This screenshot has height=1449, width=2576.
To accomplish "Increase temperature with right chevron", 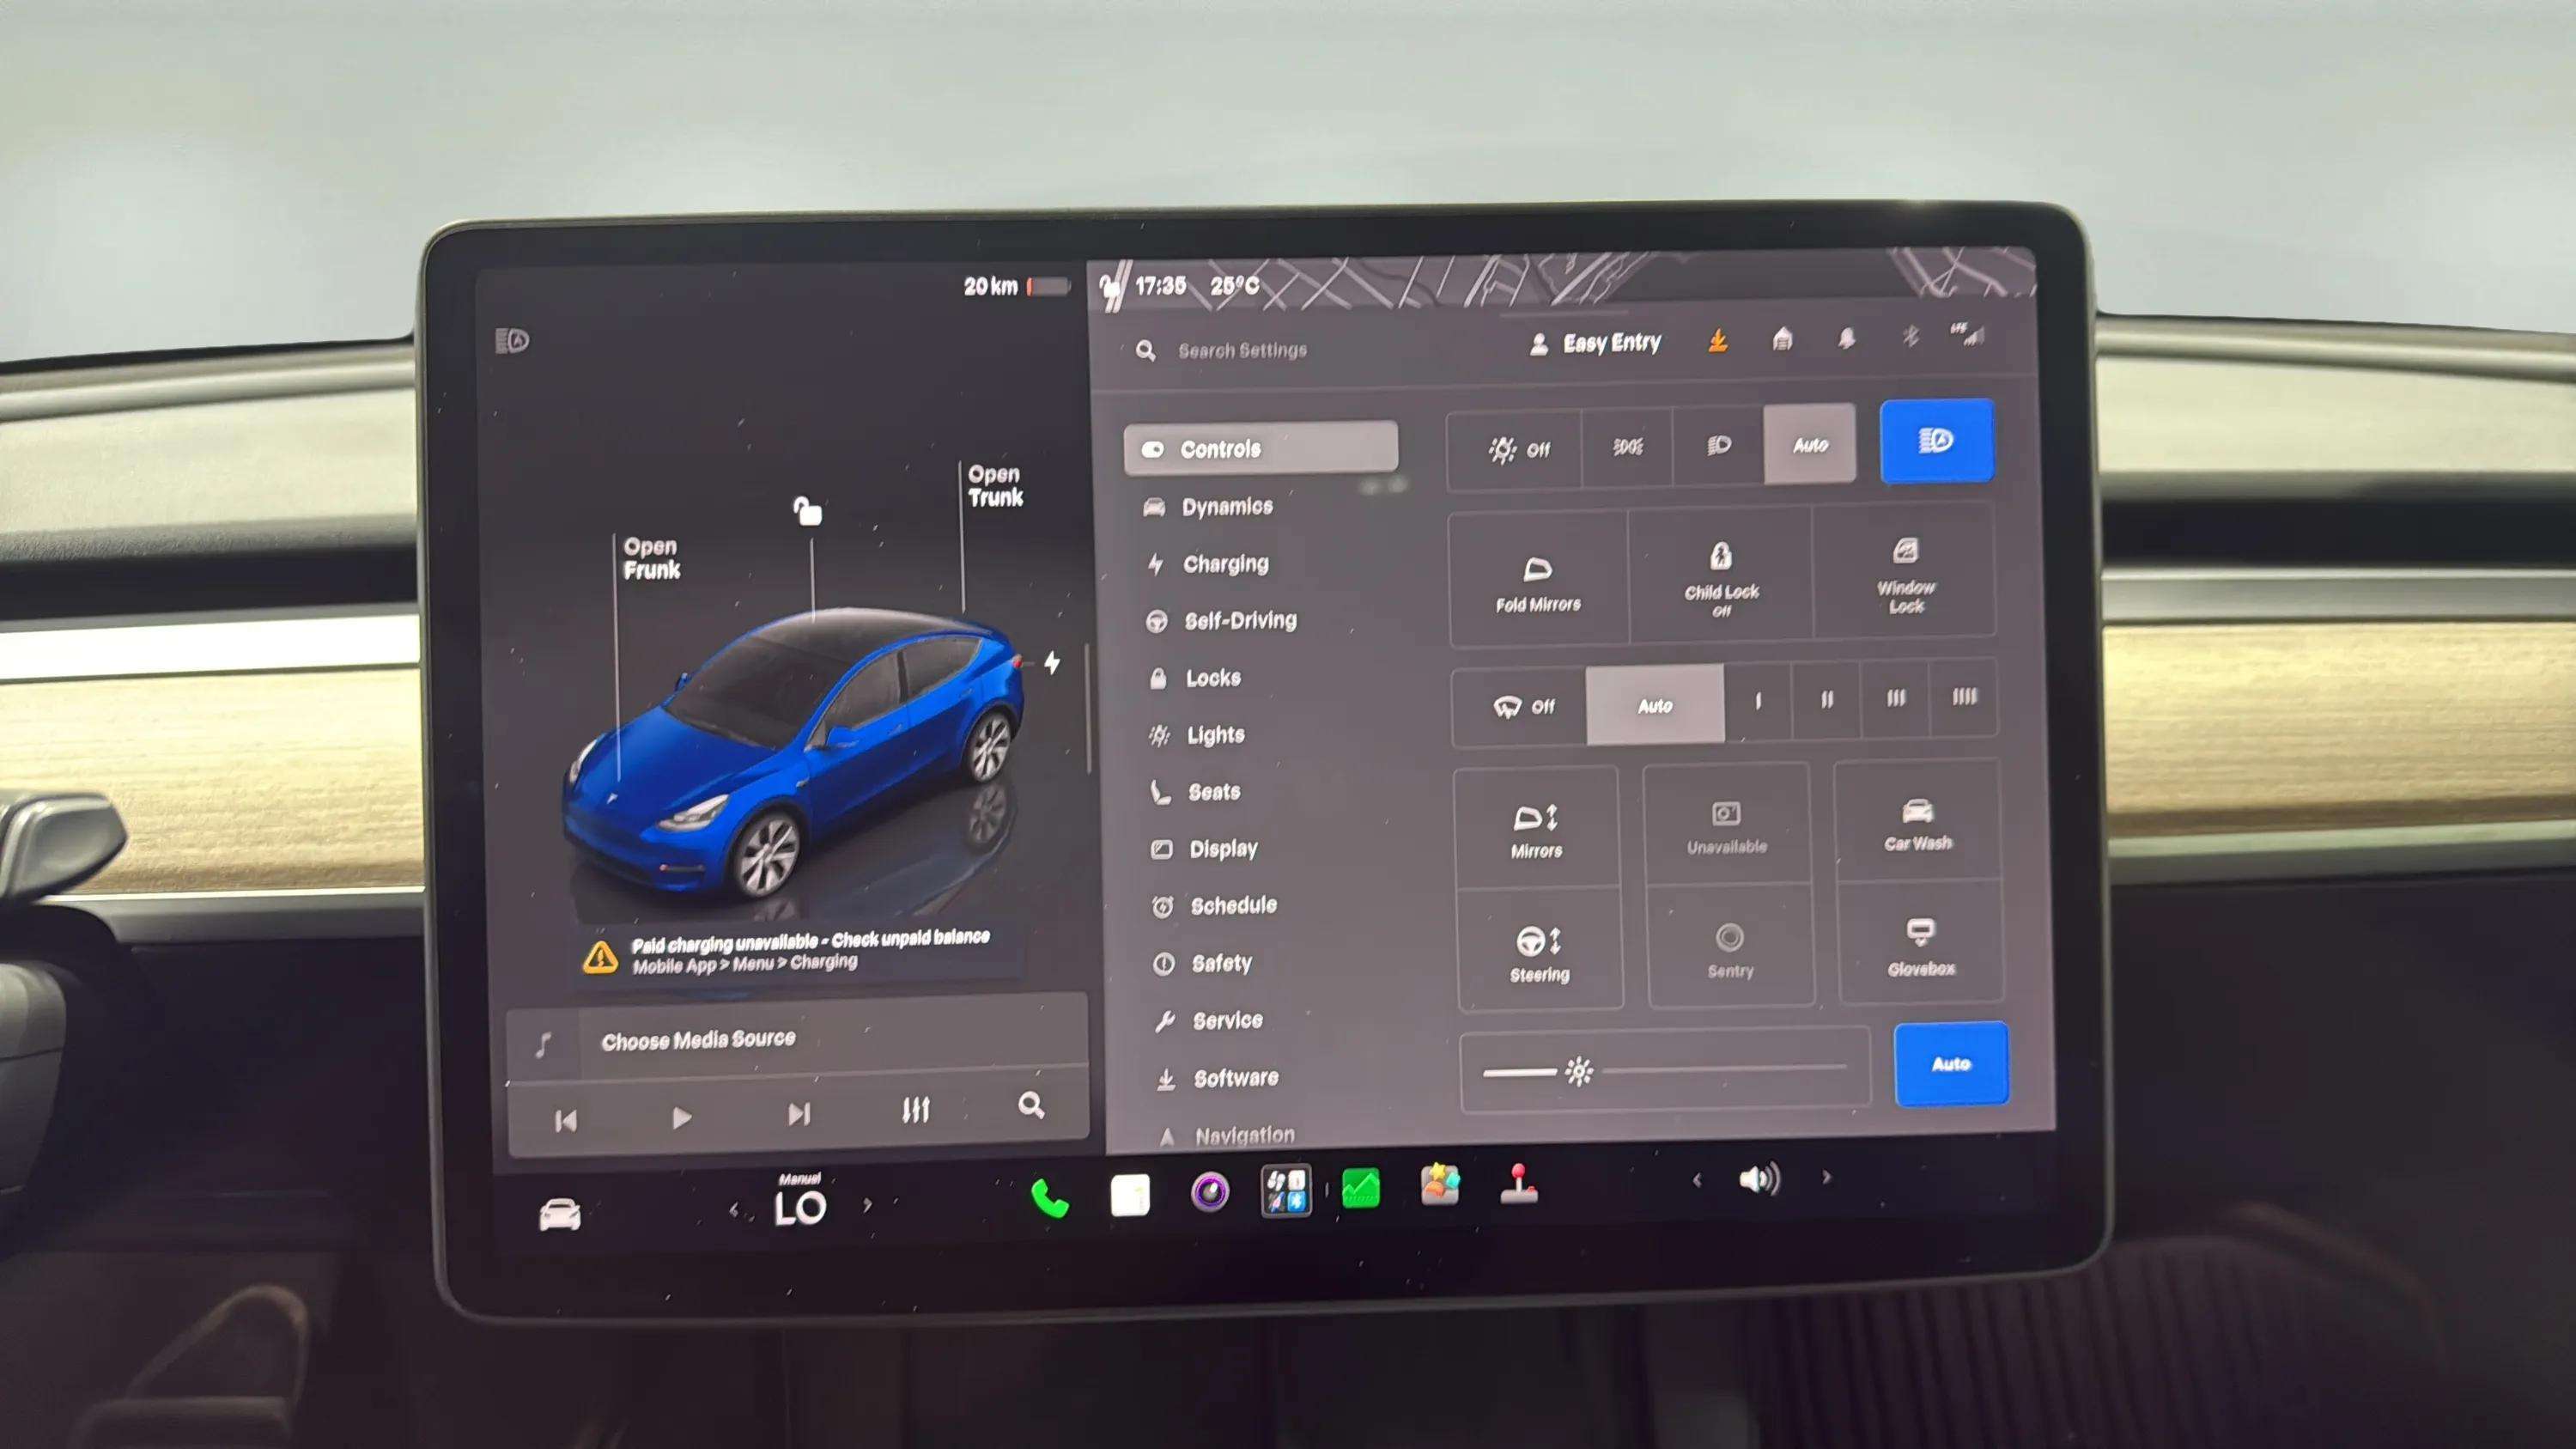I will [x=867, y=1205].
